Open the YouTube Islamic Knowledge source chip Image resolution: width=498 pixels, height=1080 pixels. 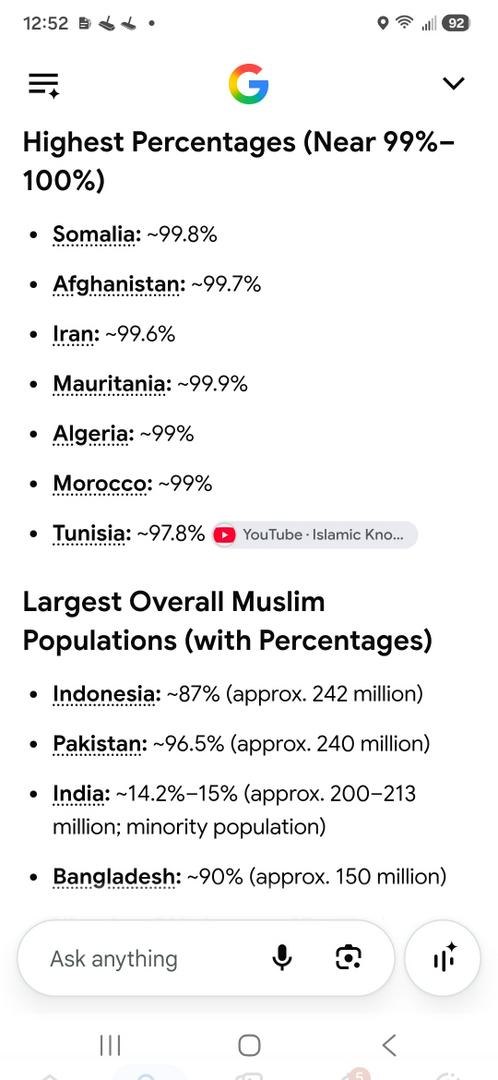click(315, 534)
